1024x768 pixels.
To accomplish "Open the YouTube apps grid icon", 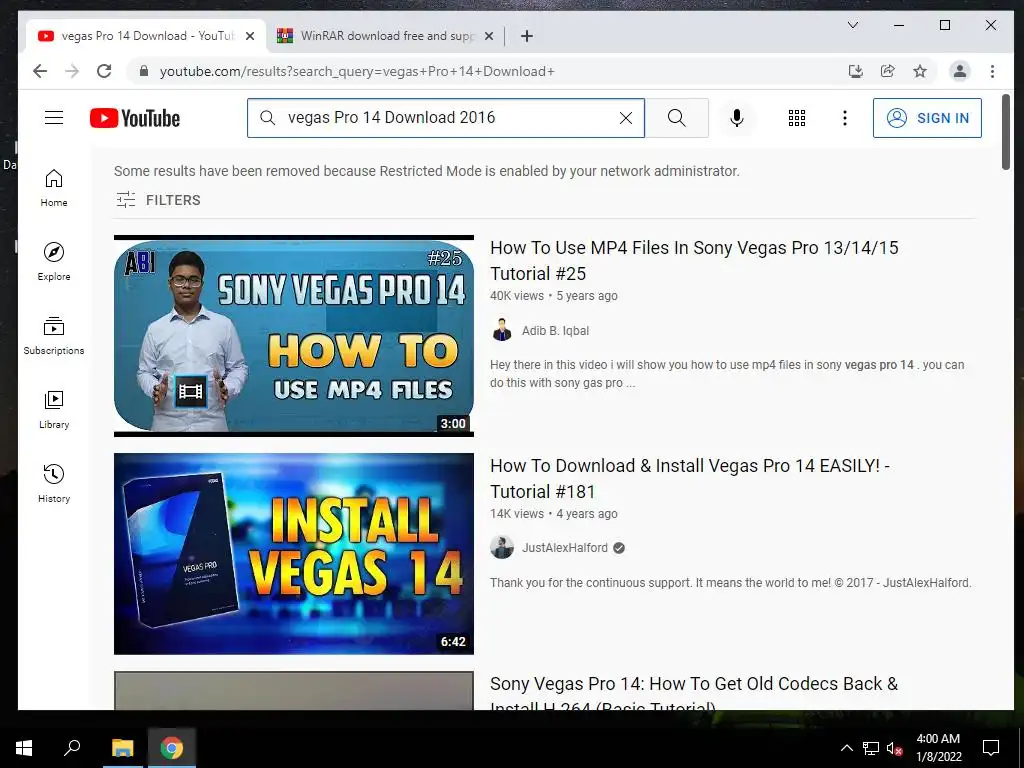I will pyautogui.click(x=797, y=118).
